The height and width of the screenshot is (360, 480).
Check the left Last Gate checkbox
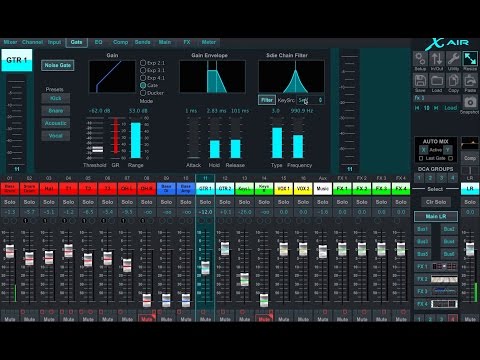click(x=421, y=158)
